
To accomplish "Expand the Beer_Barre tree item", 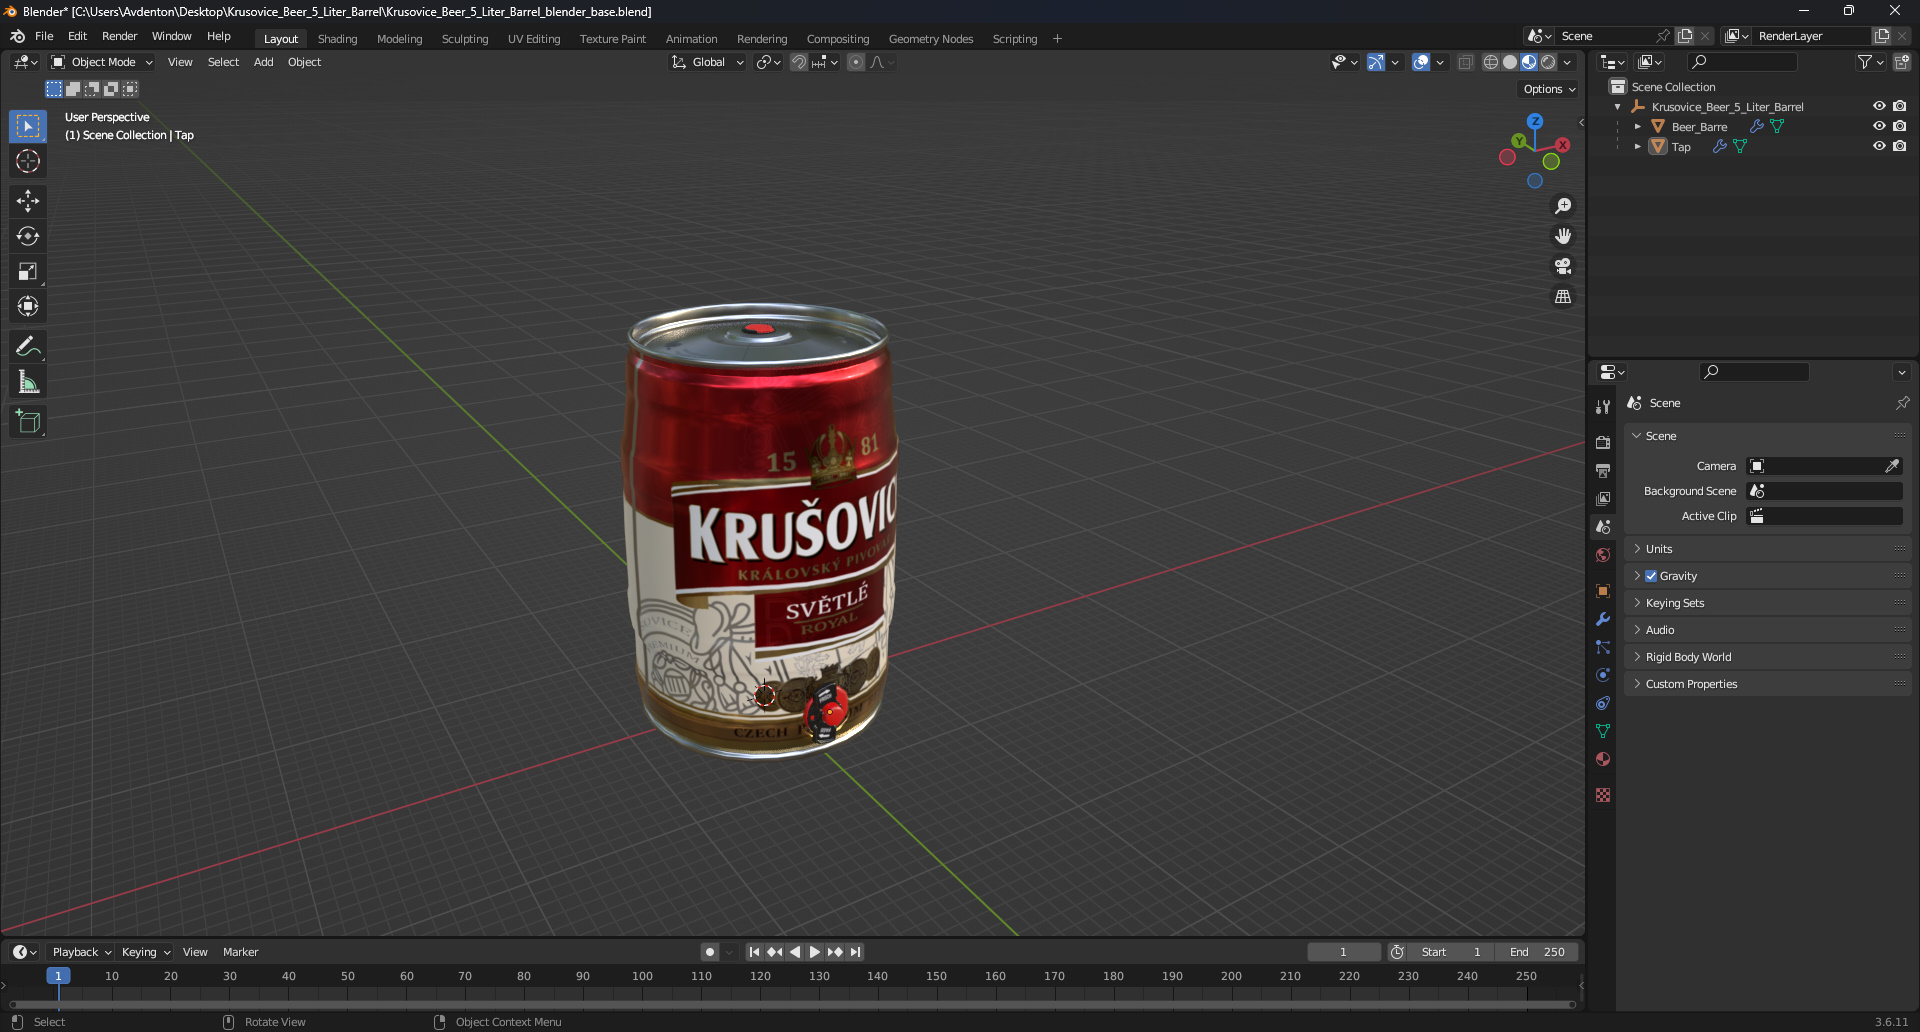I will [1637, 127].
